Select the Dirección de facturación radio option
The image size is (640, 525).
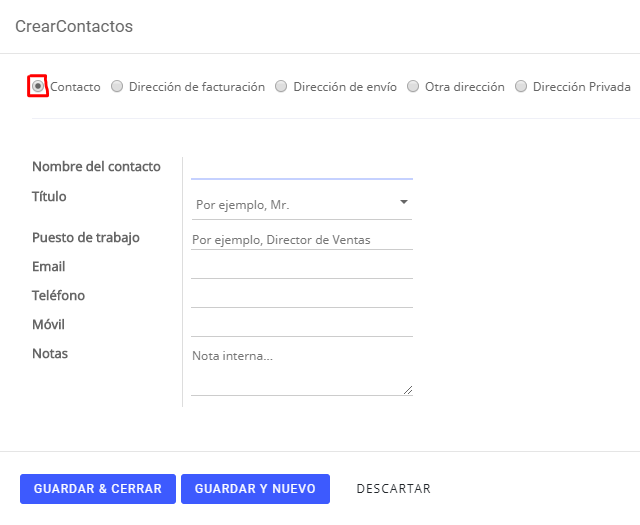pos(117,86)
